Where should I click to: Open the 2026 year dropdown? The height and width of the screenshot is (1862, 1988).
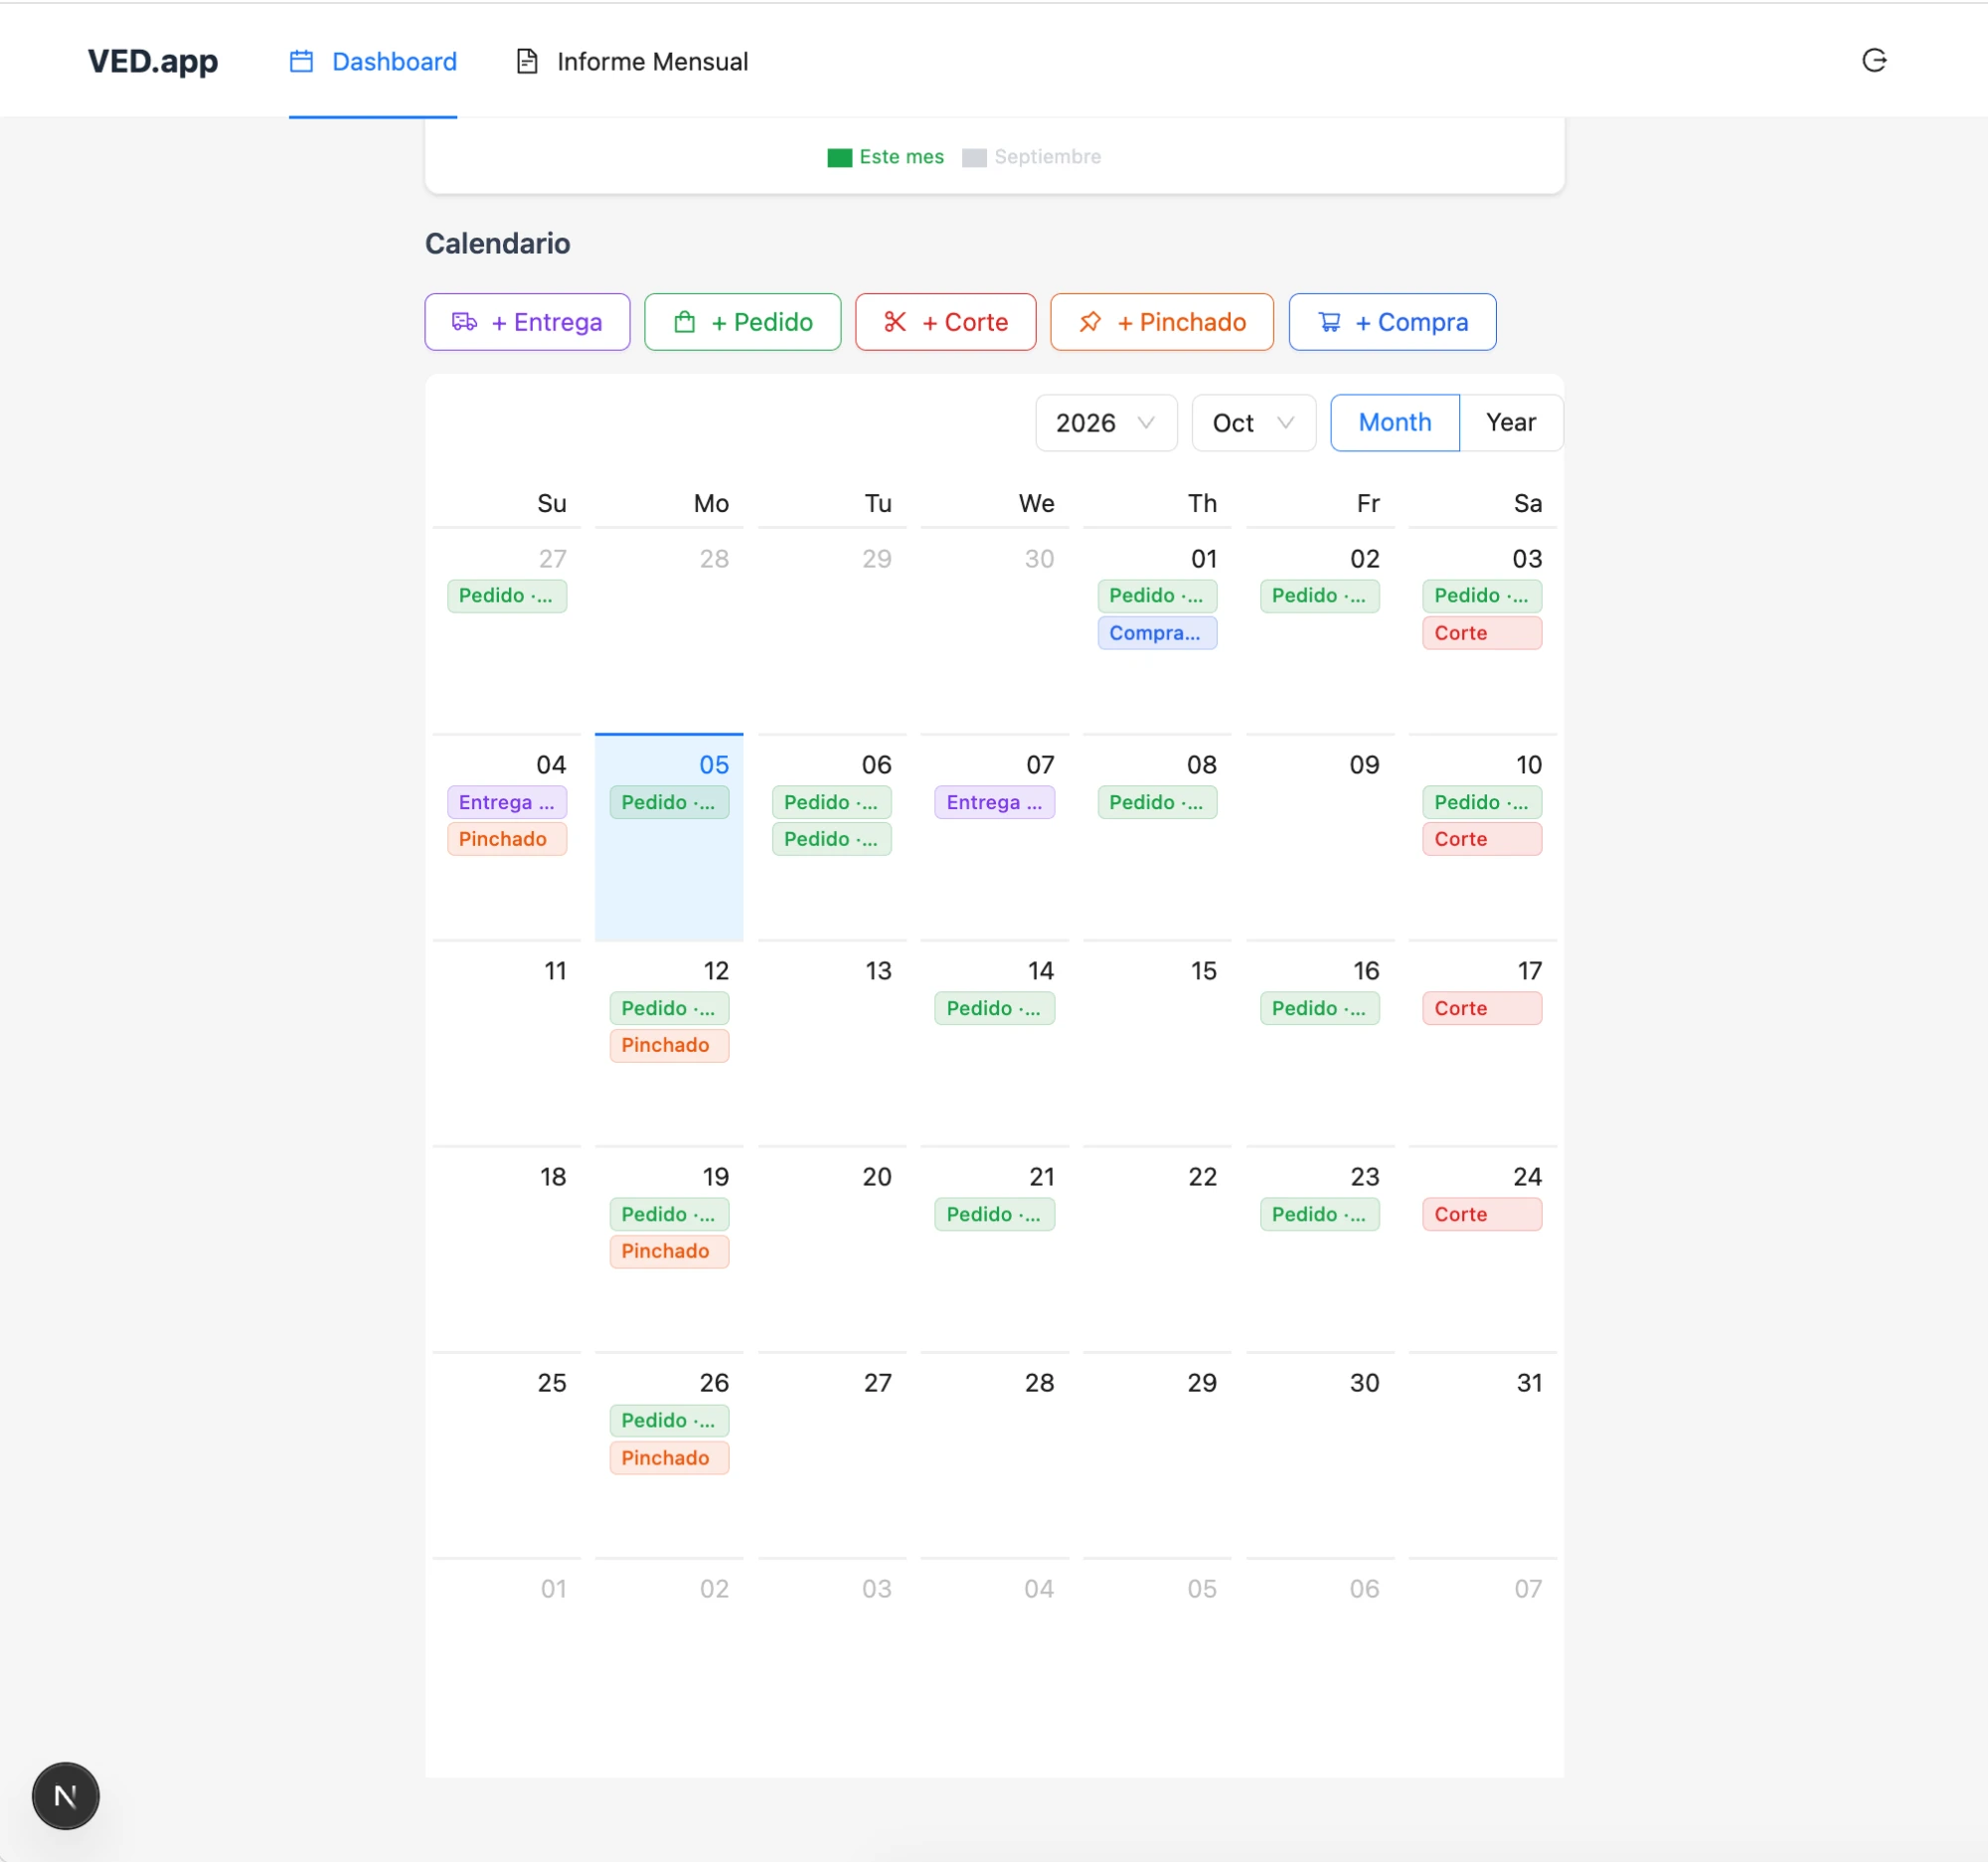[1106, 423]
